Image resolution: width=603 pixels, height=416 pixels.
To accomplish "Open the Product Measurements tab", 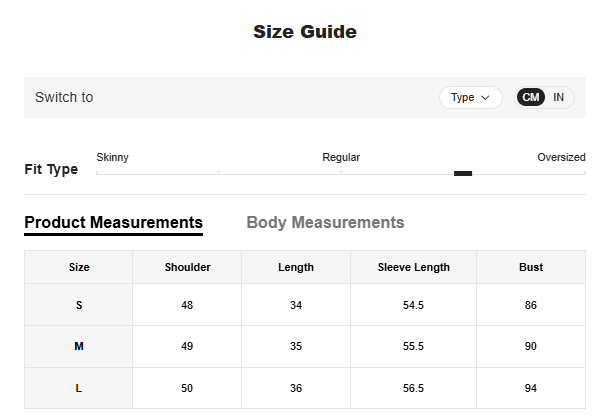I will tap(113, 222).
